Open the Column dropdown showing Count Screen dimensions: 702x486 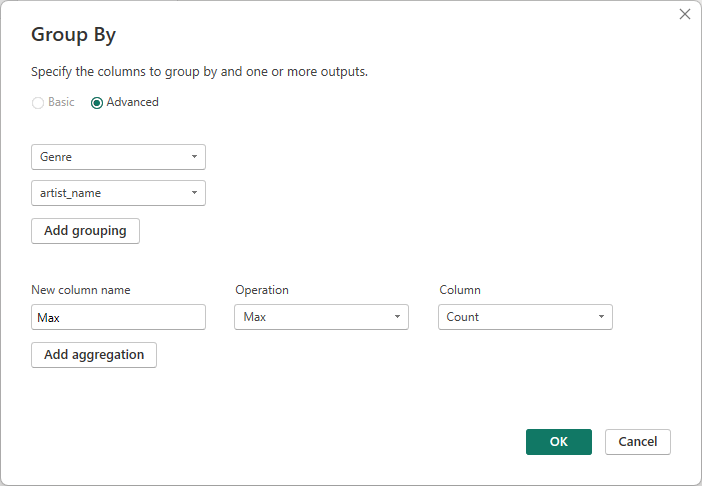pos(525,317)
